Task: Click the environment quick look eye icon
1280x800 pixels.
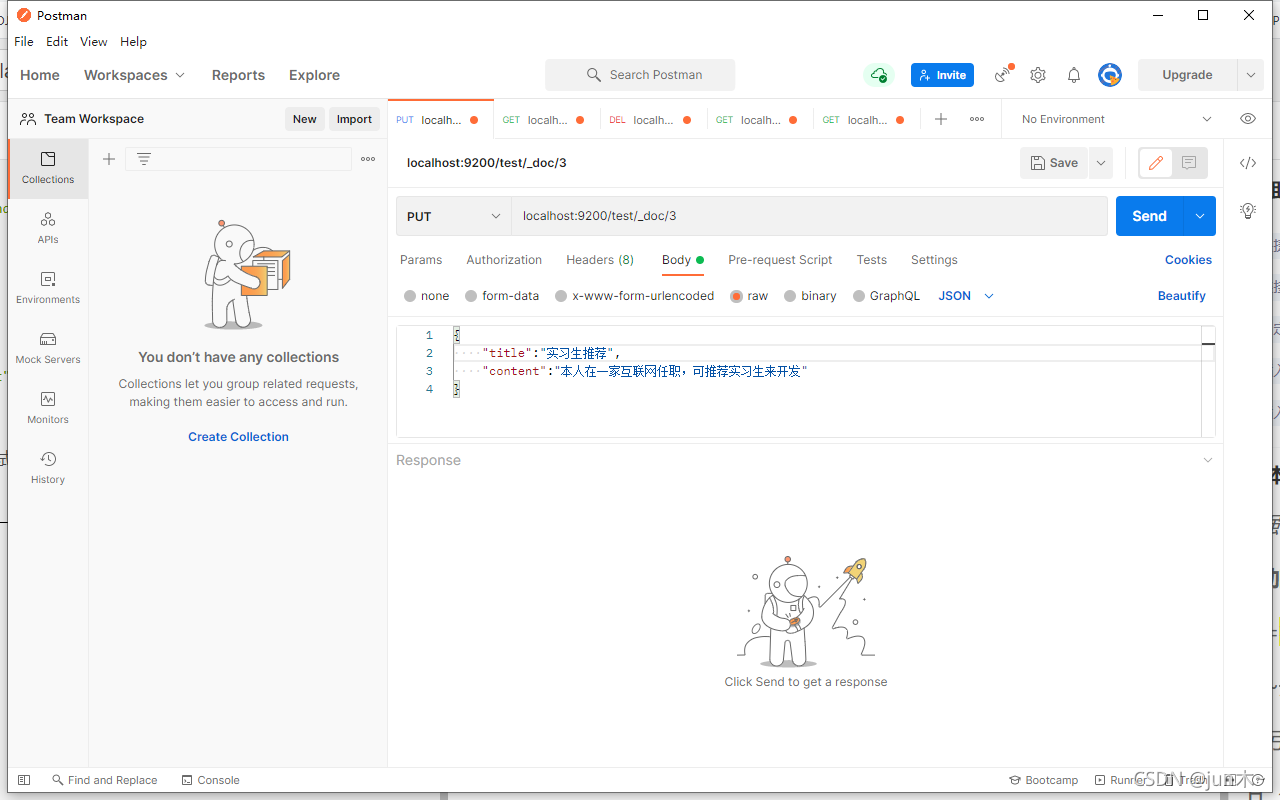Action: click(x=1248, y=119)
